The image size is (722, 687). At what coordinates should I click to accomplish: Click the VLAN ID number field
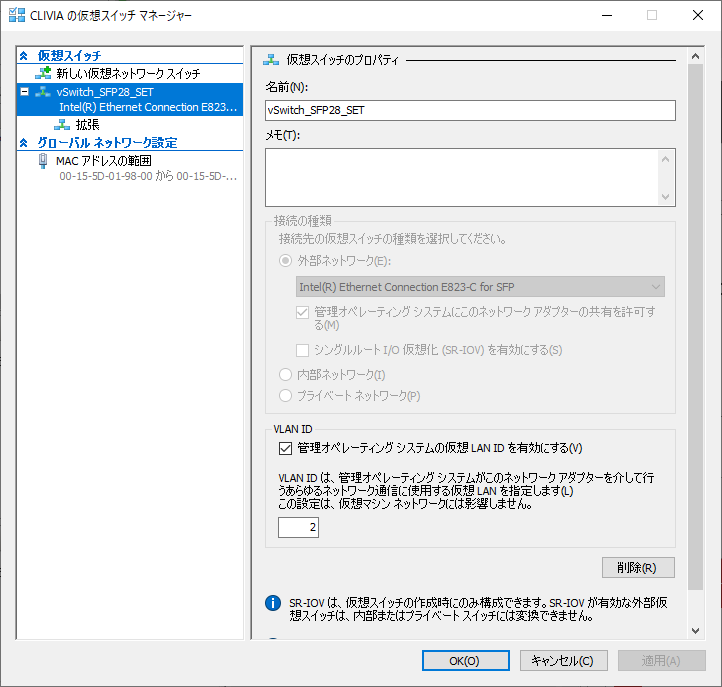pos(298,527)
